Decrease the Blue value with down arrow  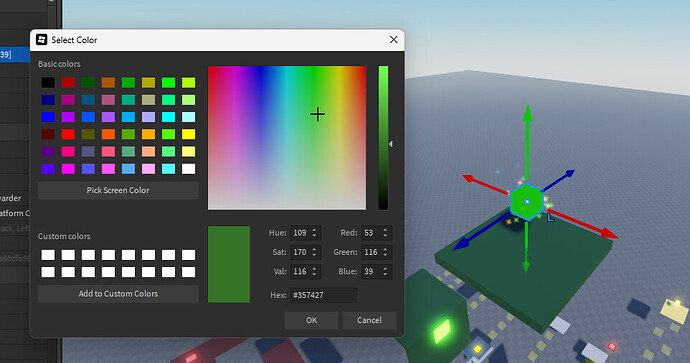[x=385, y=275]
